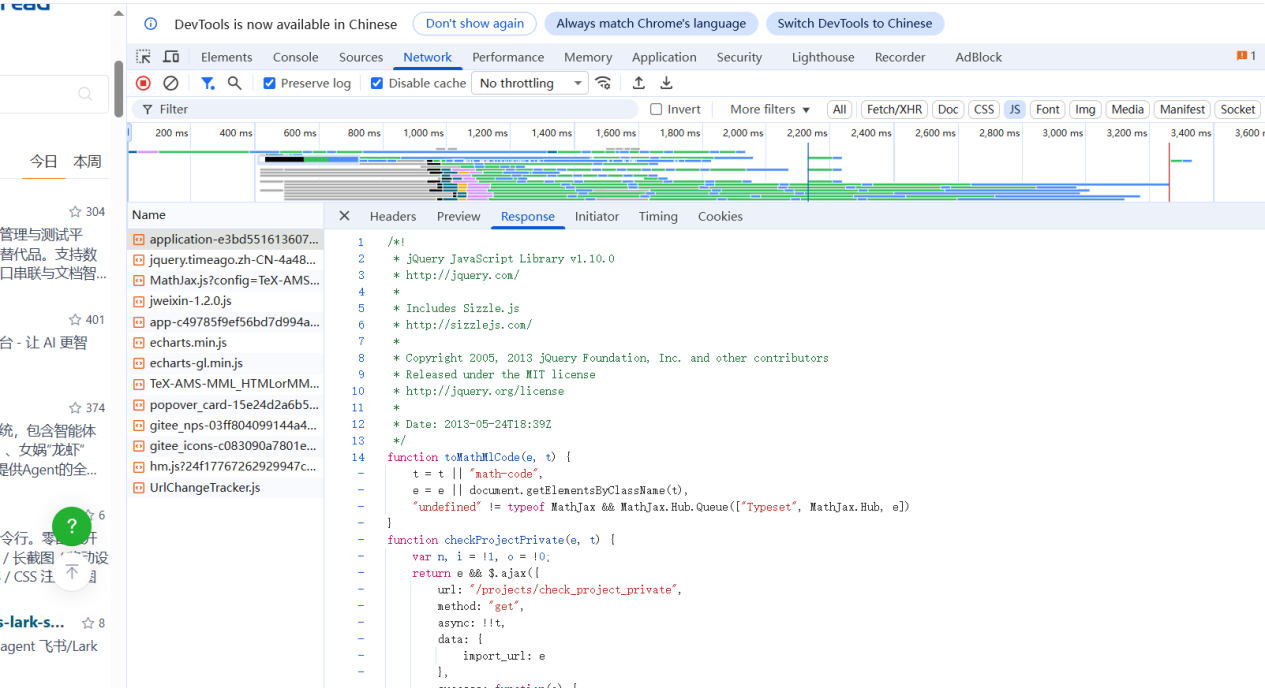The image size is (1265, 688).
Task: Click the page's back-to-top arrow button
Action: (72, 571)
